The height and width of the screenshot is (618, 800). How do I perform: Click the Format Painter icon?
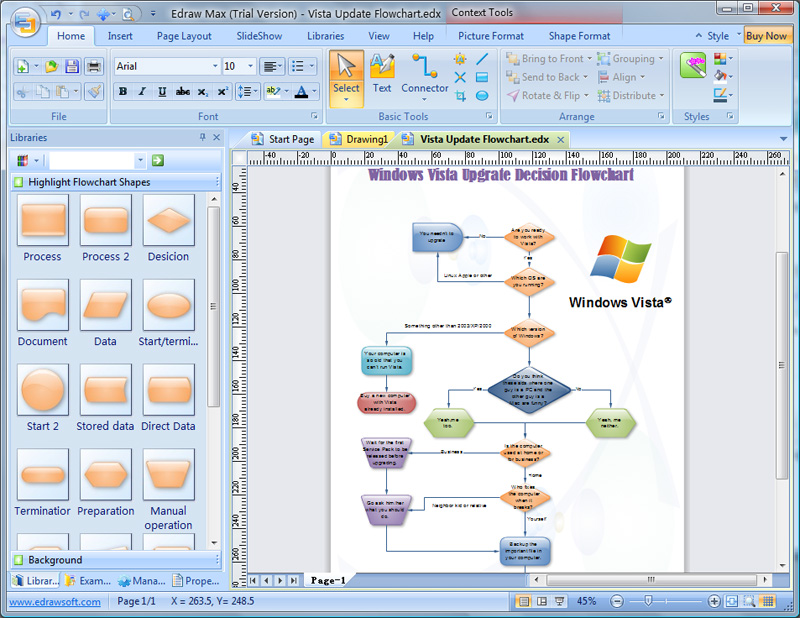click(93, 92)
